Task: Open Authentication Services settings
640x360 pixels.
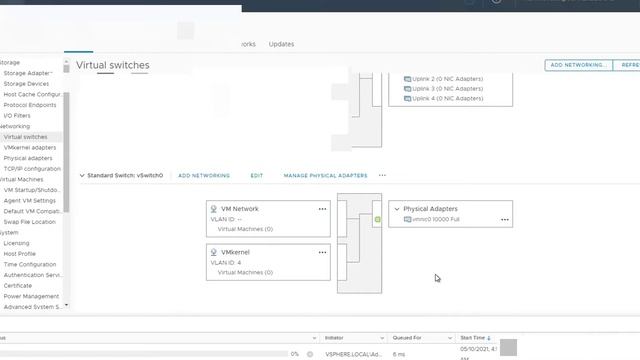Action: [32, 275]
